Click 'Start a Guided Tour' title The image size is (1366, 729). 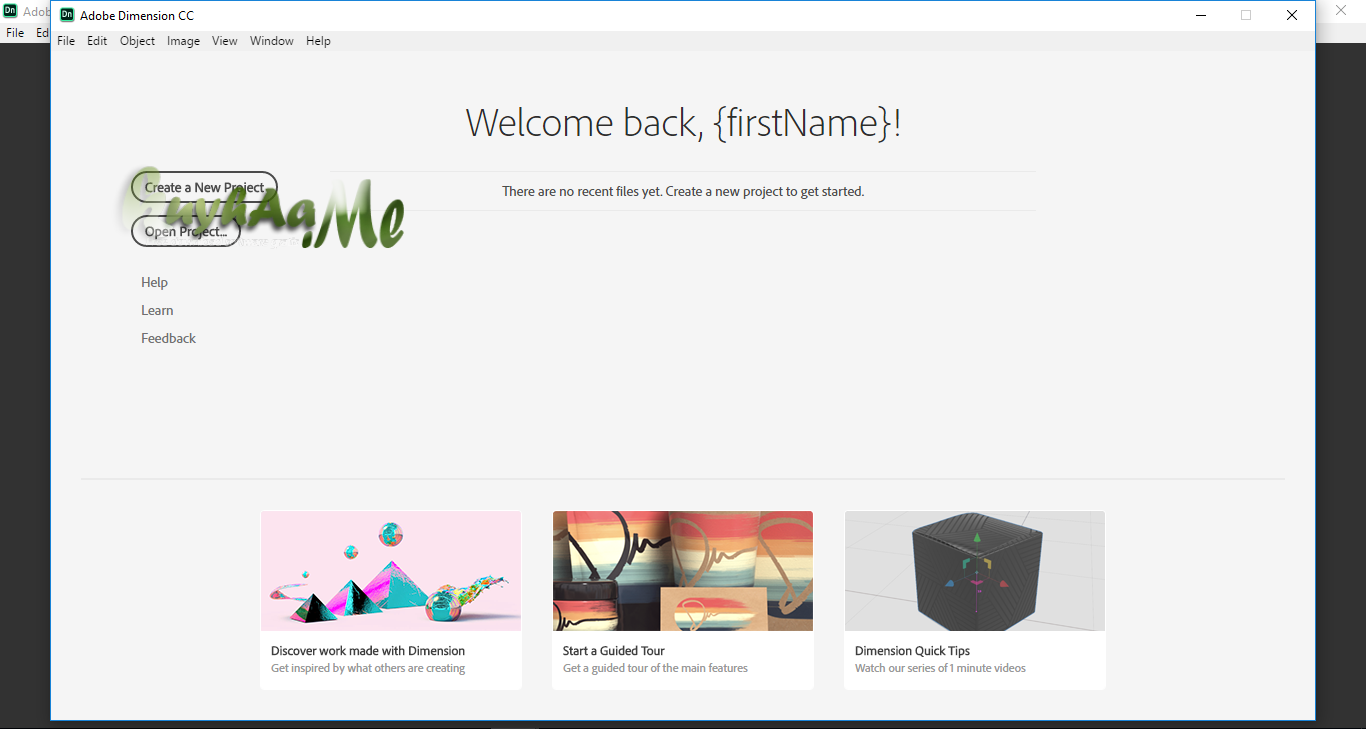pyautogui.click(x=614, y=650)
